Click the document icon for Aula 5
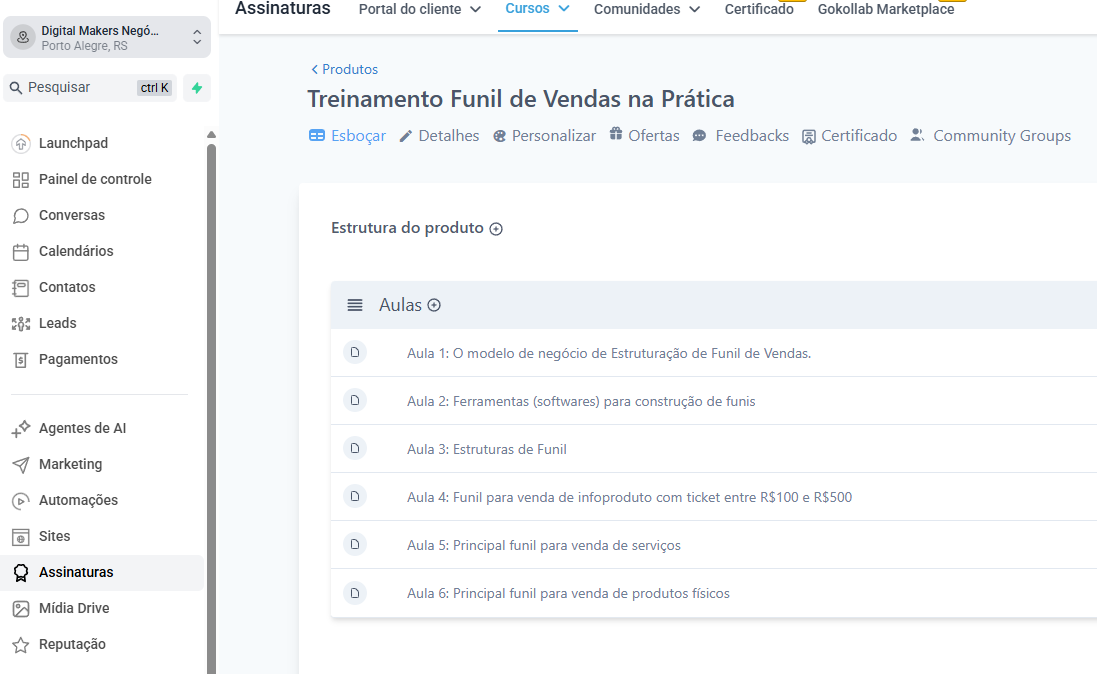The width and height of the screenshot is (1097, 674). tap(355, 544)
